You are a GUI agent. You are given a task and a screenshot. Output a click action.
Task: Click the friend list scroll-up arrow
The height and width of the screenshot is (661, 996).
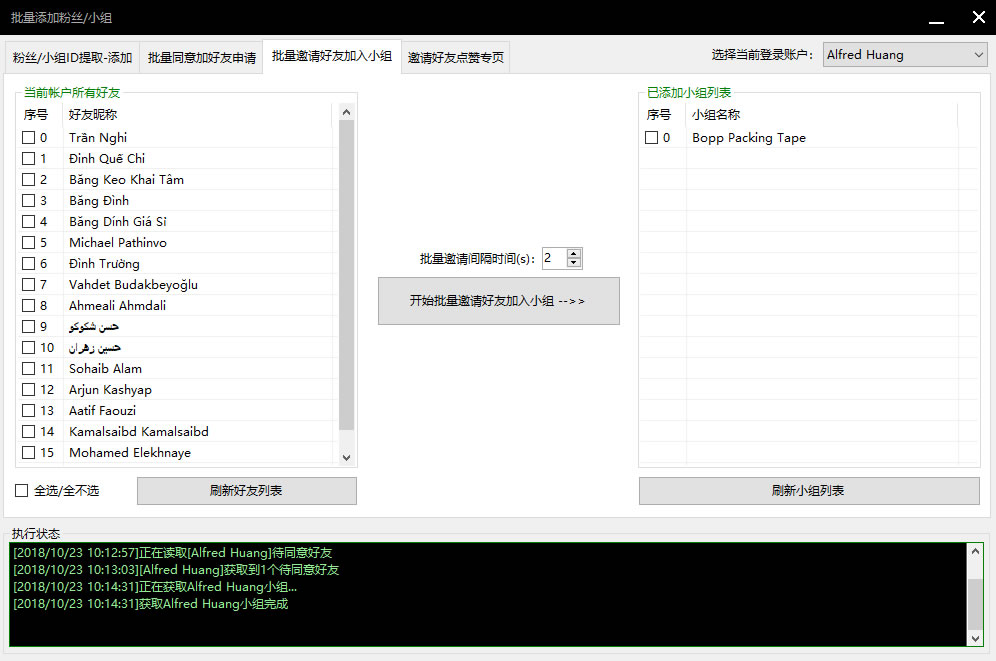(x=346, y=113)
